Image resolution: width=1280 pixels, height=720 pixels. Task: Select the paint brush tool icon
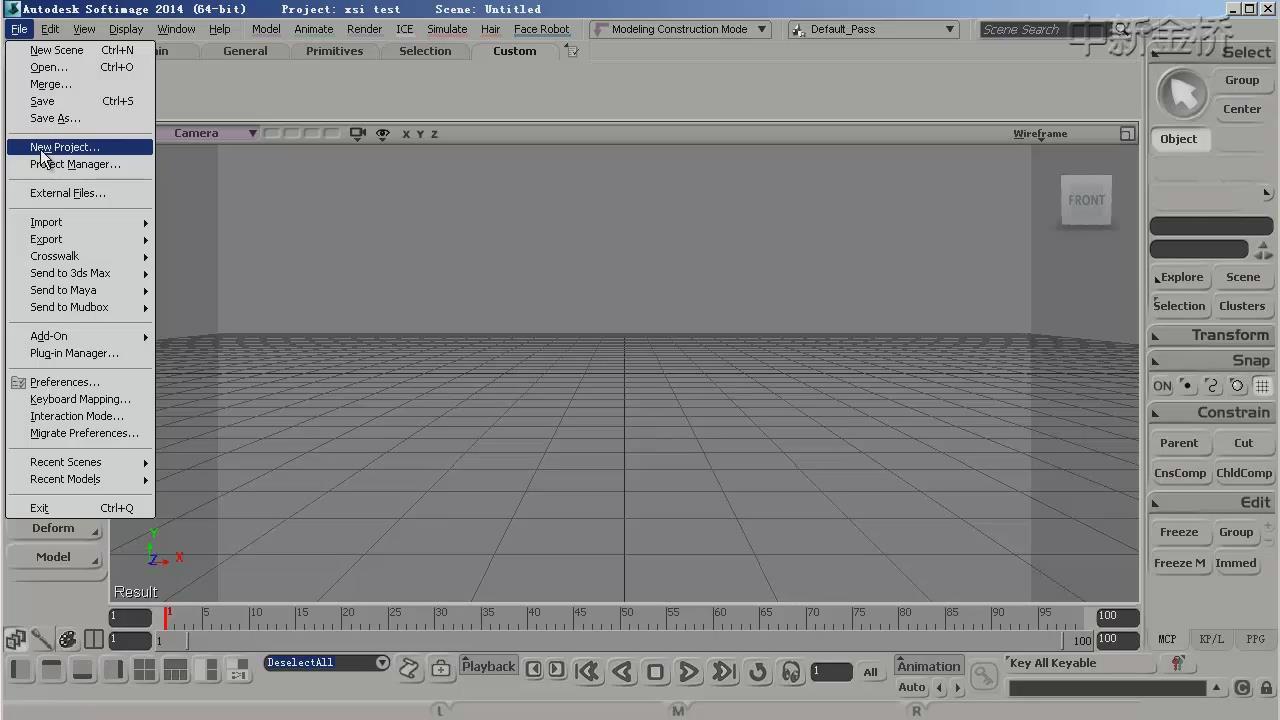coord(42,639)
